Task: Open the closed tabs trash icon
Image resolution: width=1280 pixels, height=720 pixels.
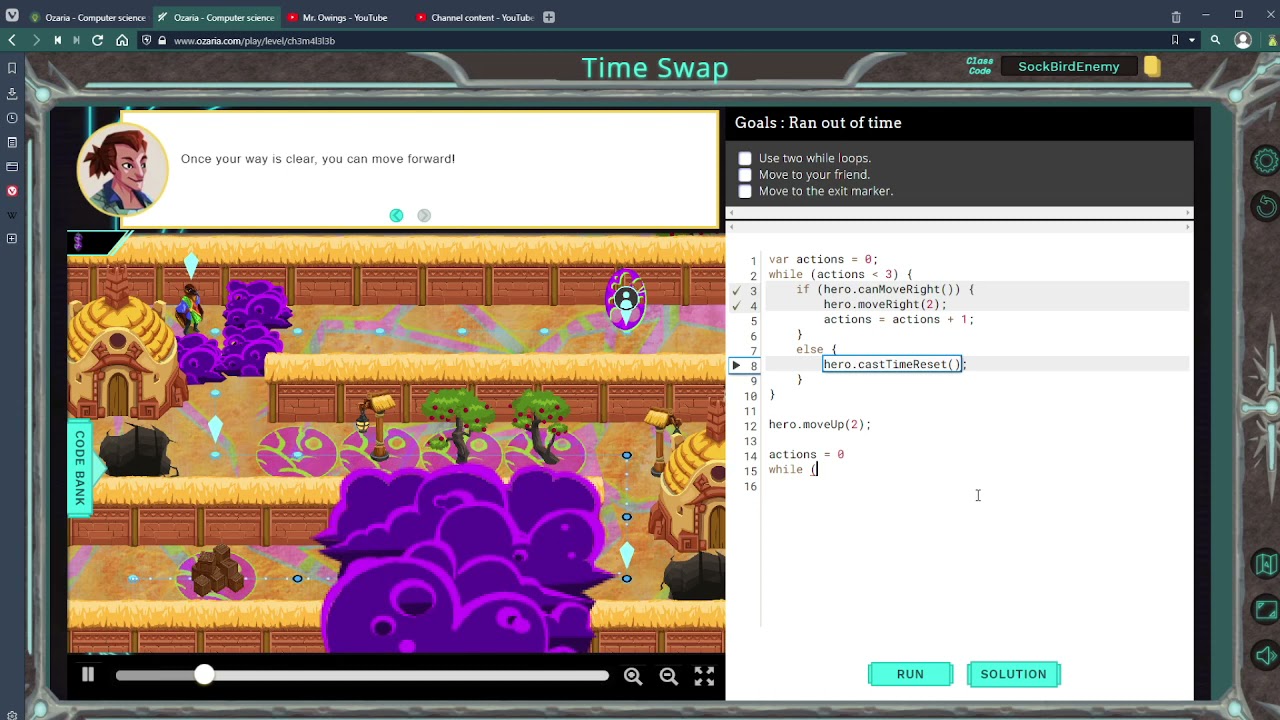Action: tap(1176, 16)
